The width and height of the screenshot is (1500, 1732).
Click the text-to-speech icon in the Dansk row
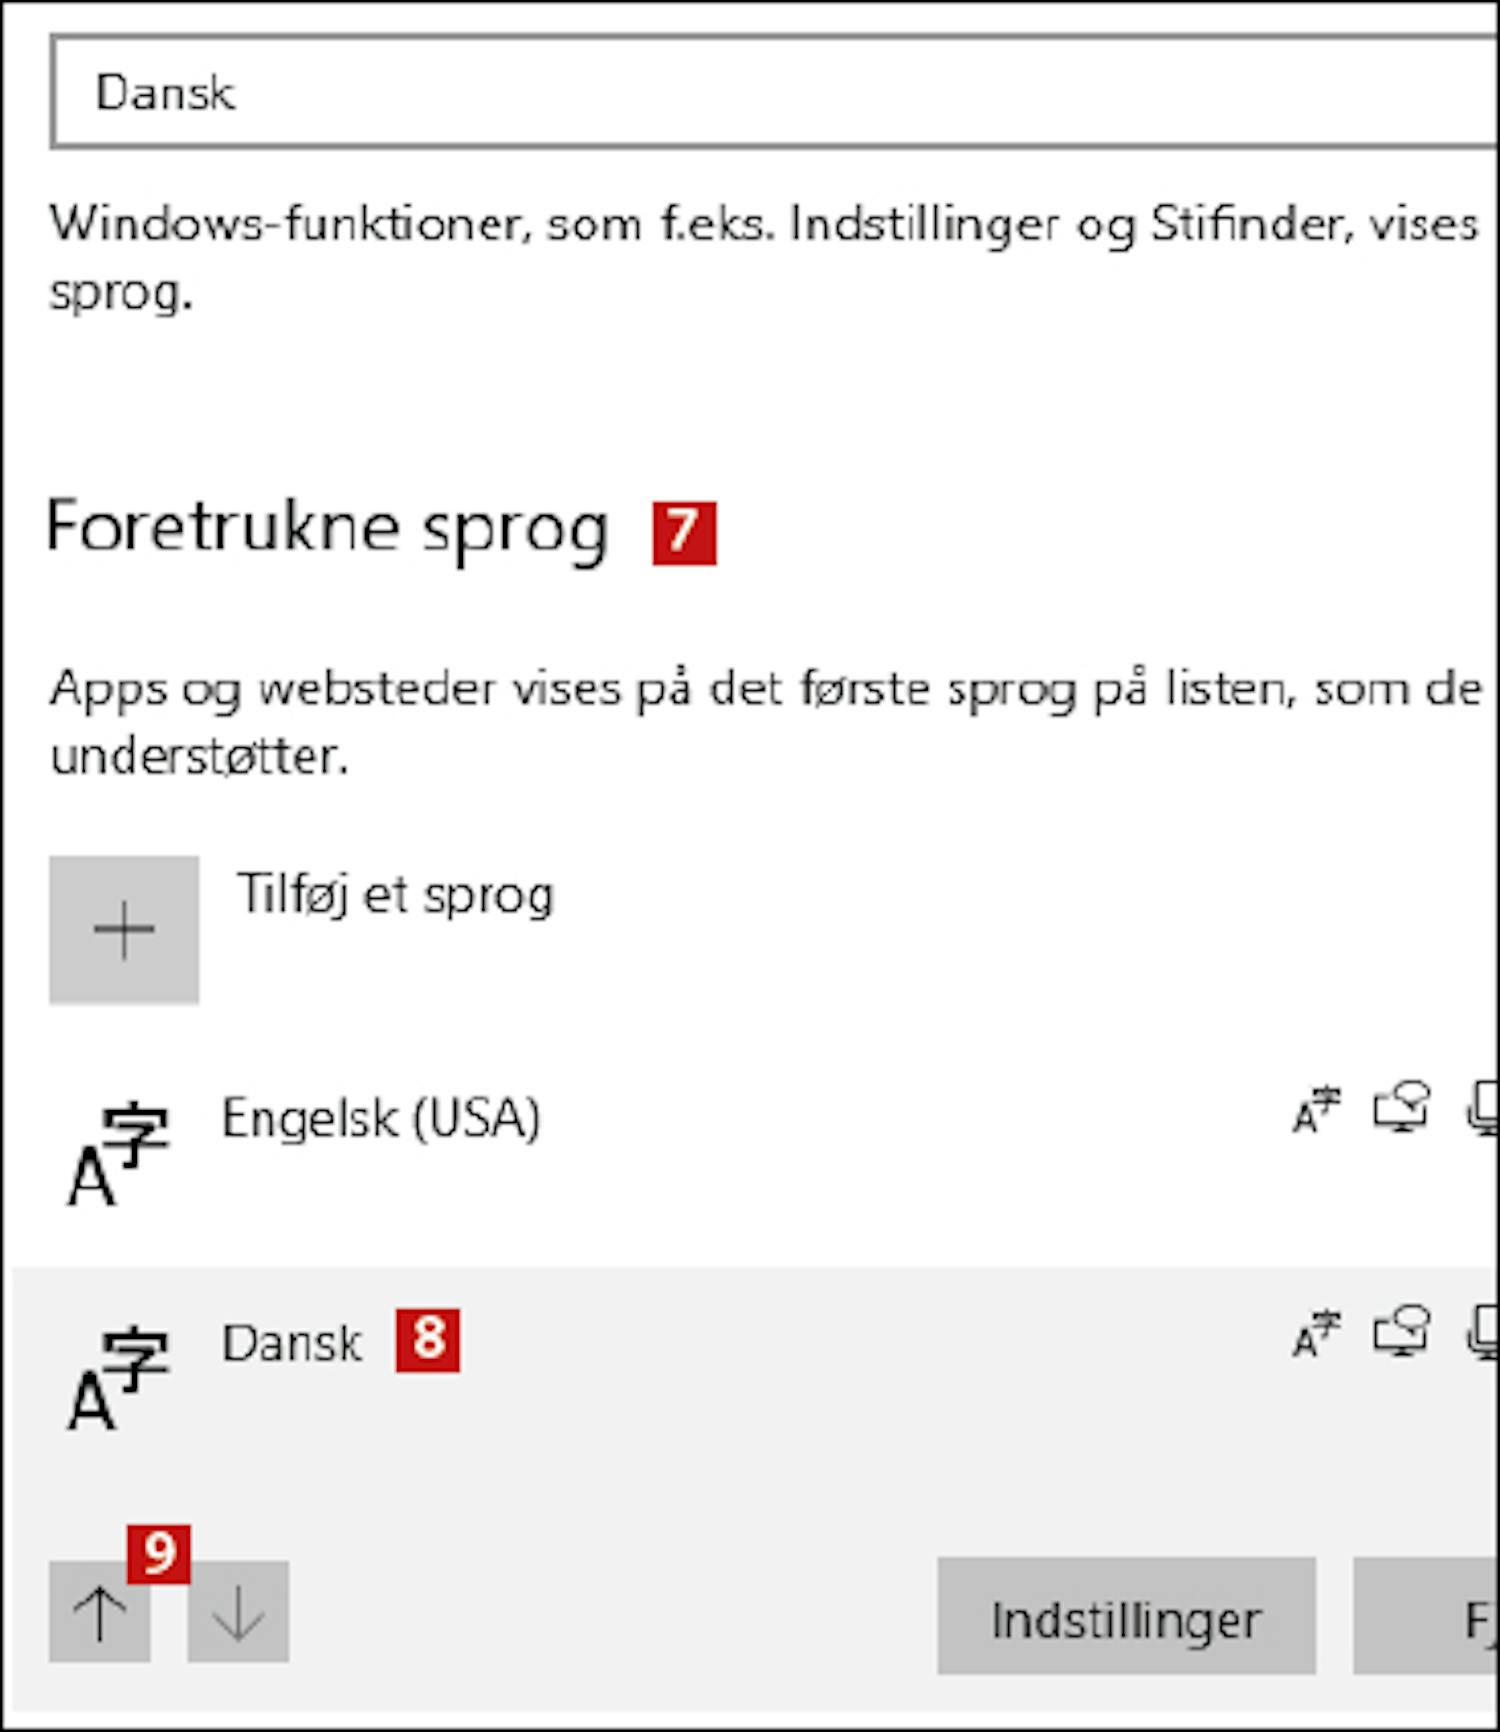[x=1402, y=1332]
